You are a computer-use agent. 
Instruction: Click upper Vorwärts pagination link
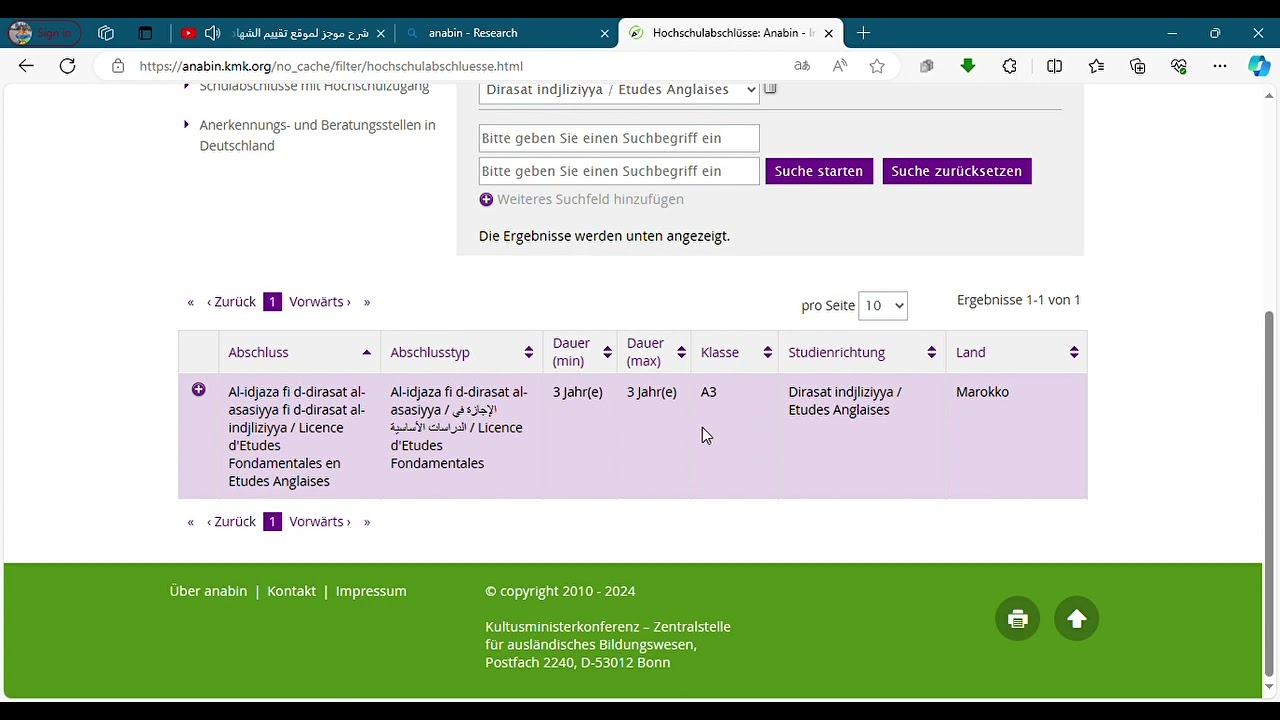tap(320, 302)
